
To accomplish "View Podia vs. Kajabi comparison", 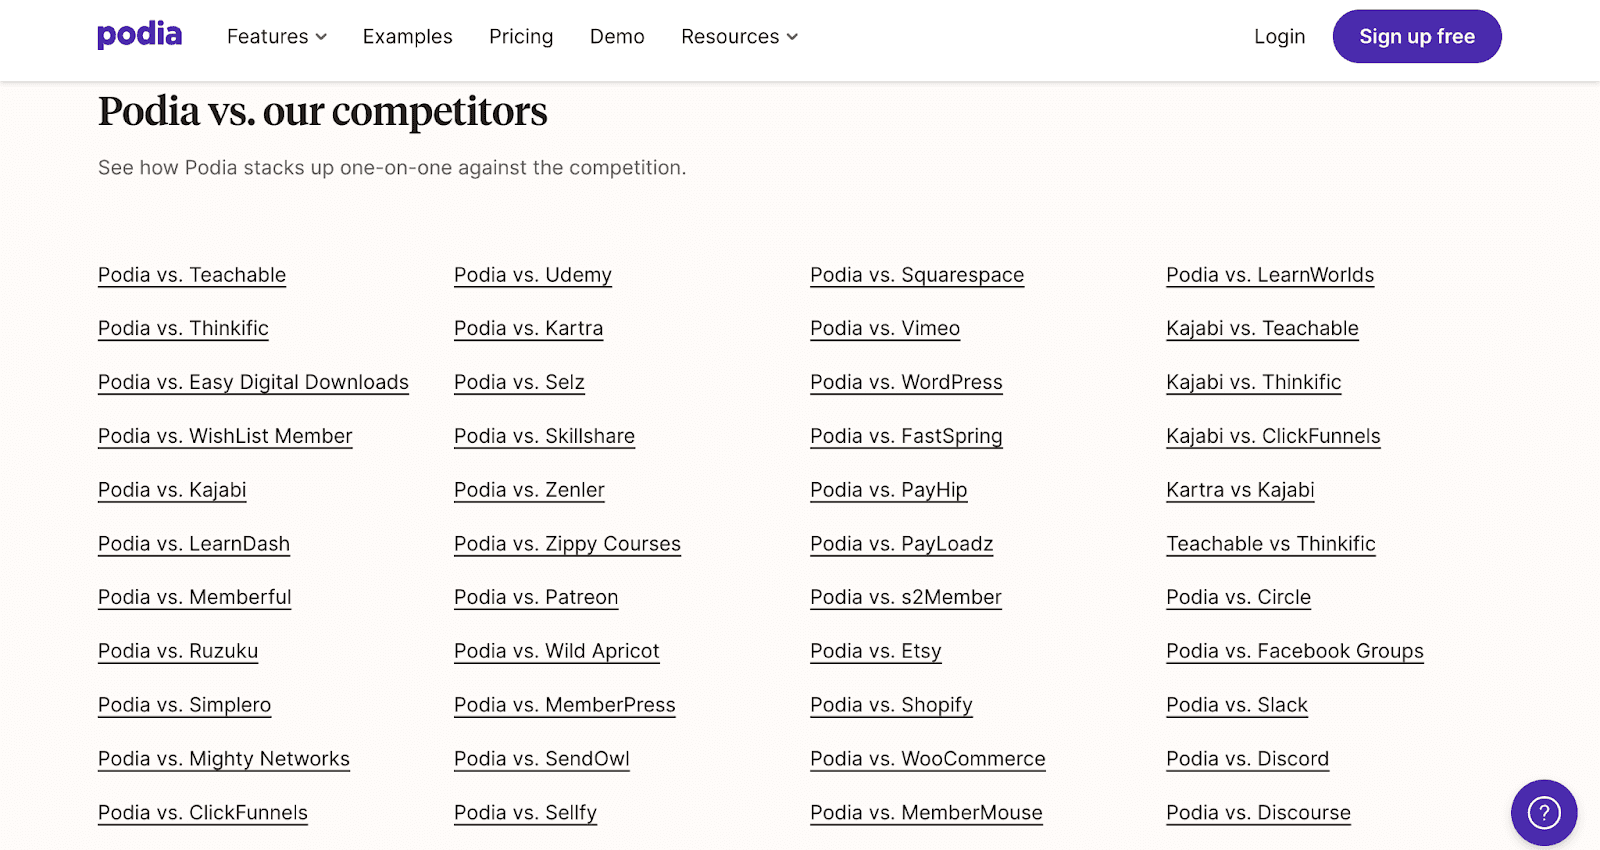I will pyautogui.click(x=172, y=490).
